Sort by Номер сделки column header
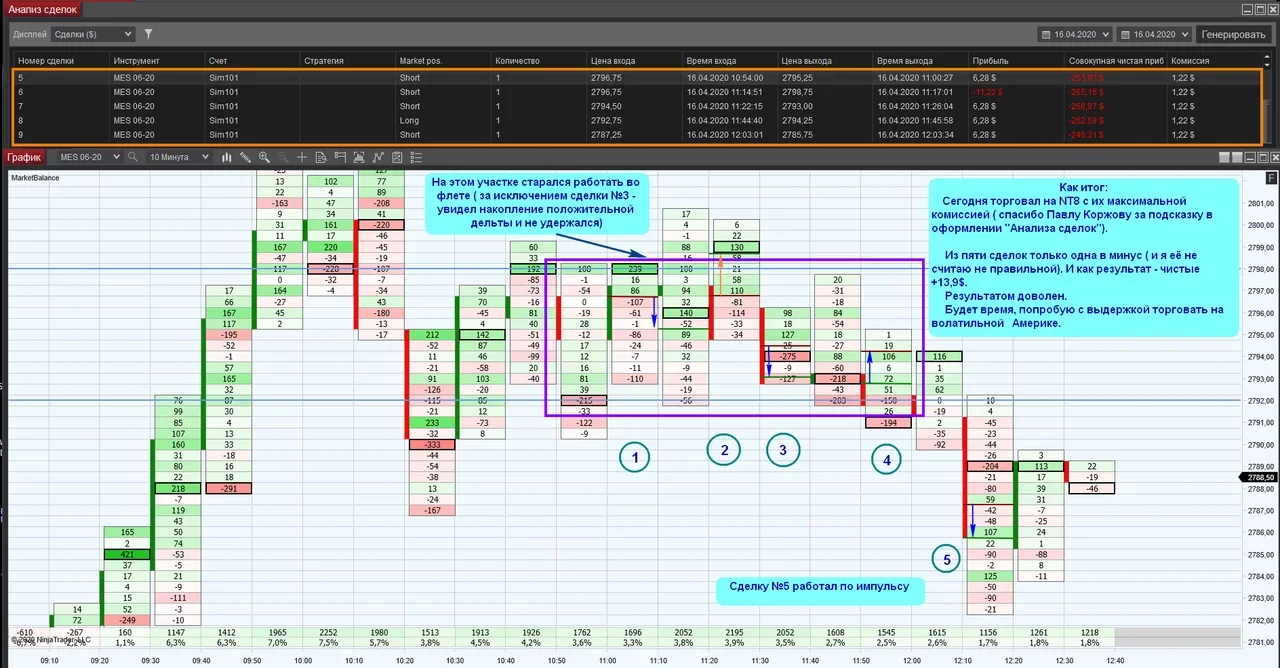The image size is (1280, 668). pyautogui.click(x=59, y=60)
